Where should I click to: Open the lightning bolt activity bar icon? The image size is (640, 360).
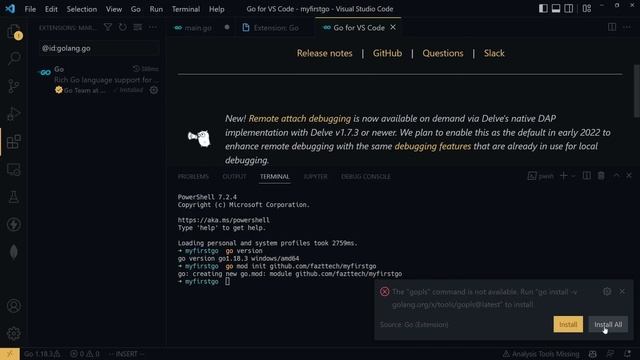pyautogui.click(x=14, y=224)
